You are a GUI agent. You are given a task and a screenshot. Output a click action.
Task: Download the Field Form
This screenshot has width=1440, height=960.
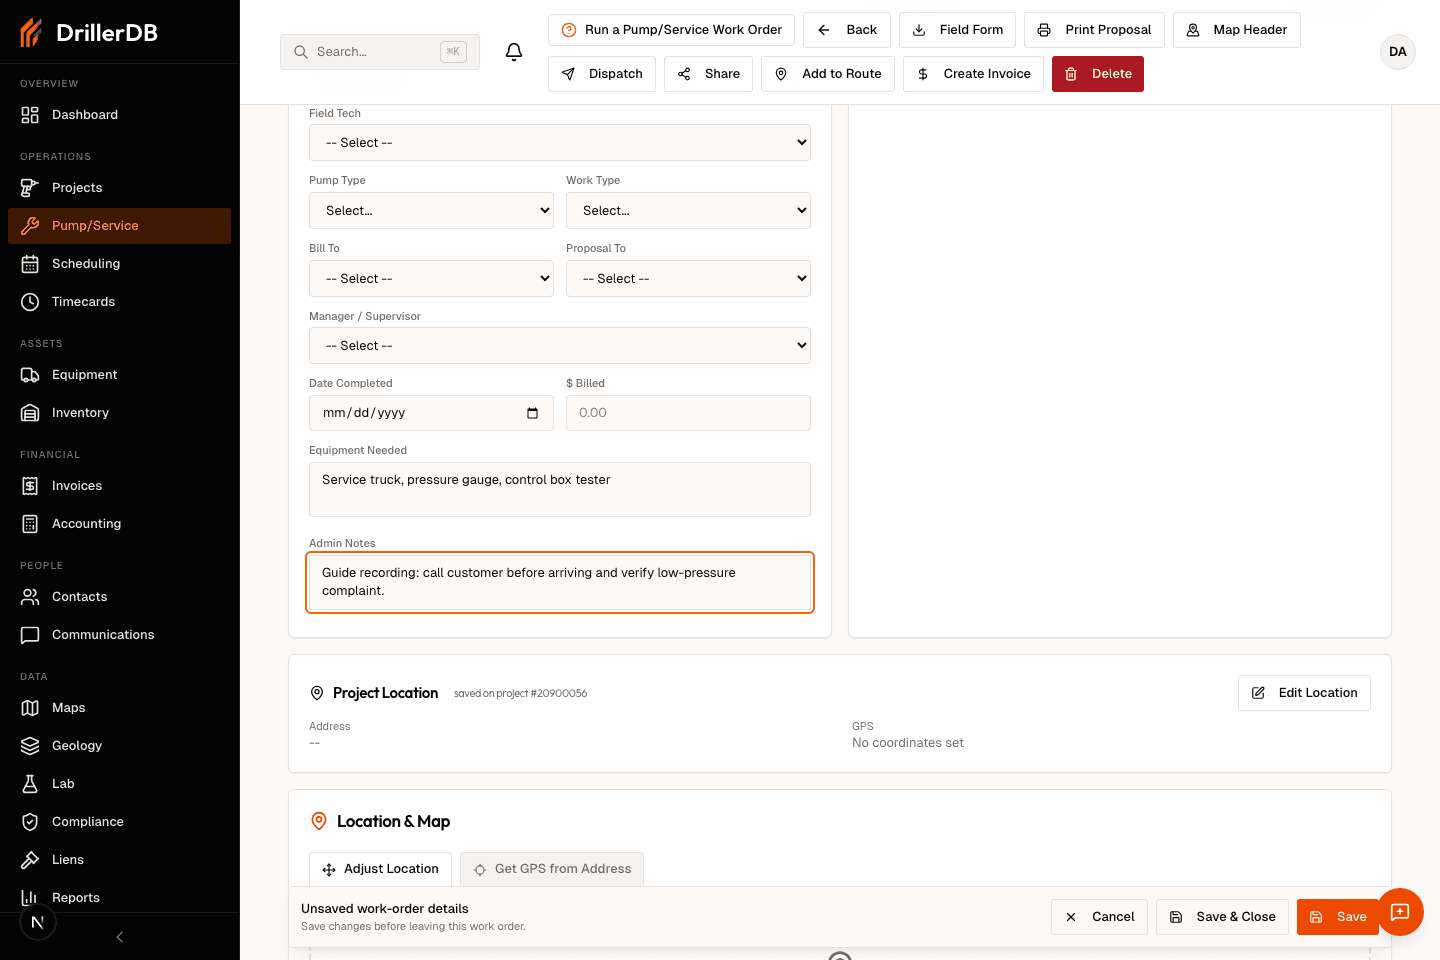coord(957,30)
